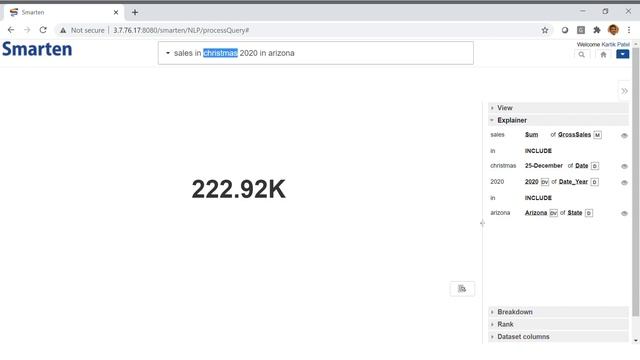This screenshot has height=360, width=640.
Task: Click the Smarten logo
Action: pos(37,49)
